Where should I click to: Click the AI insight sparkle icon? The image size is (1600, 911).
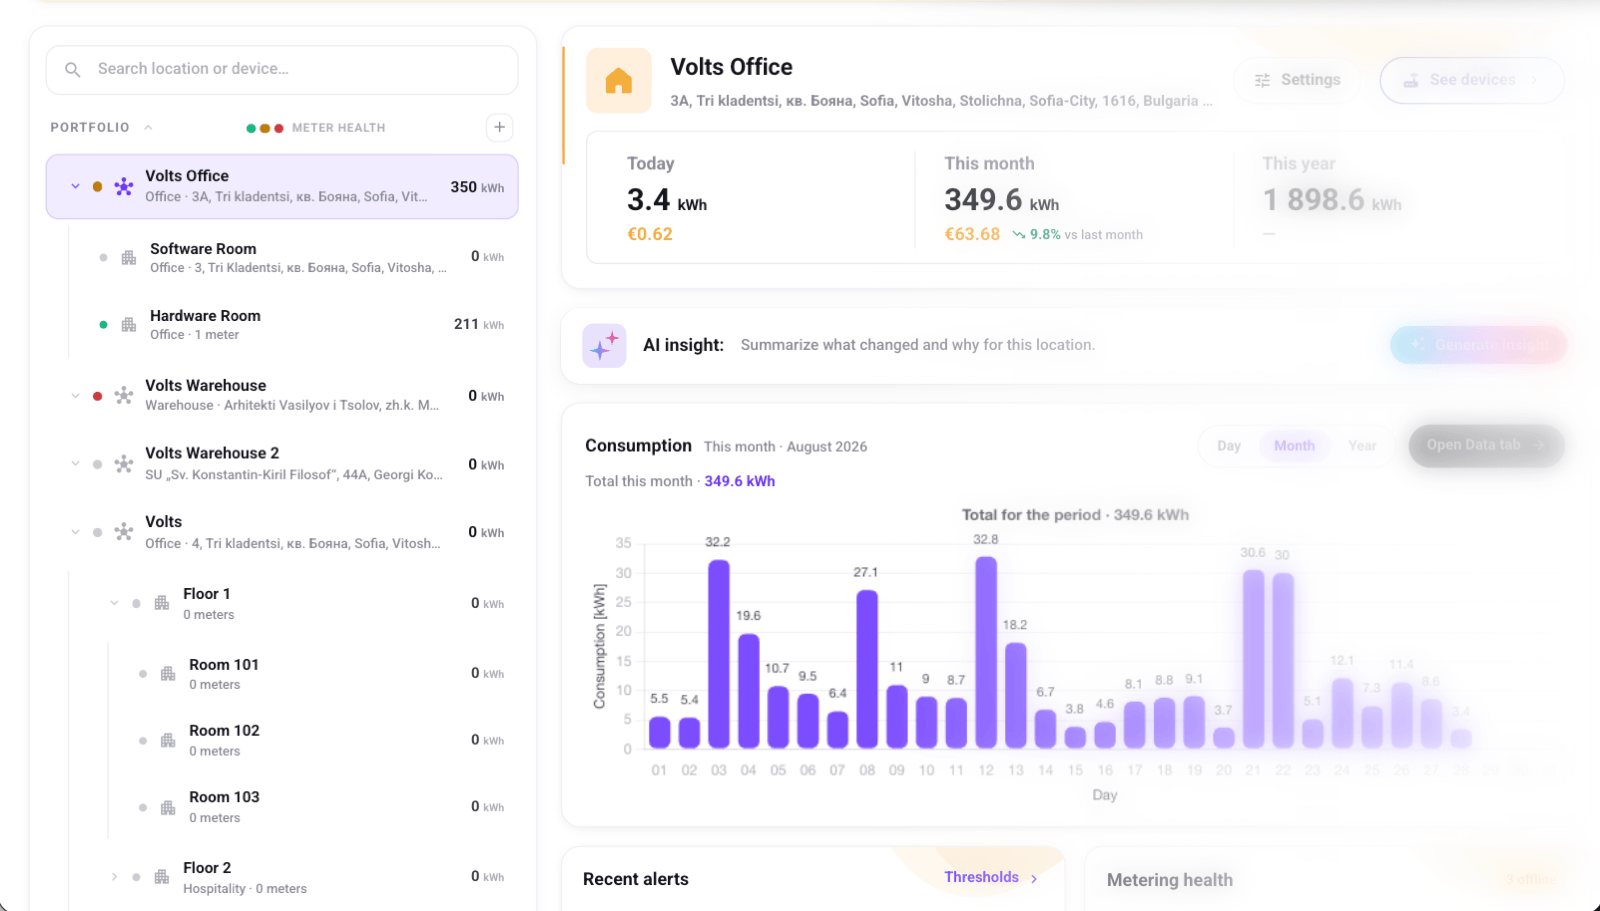(604, 346)
